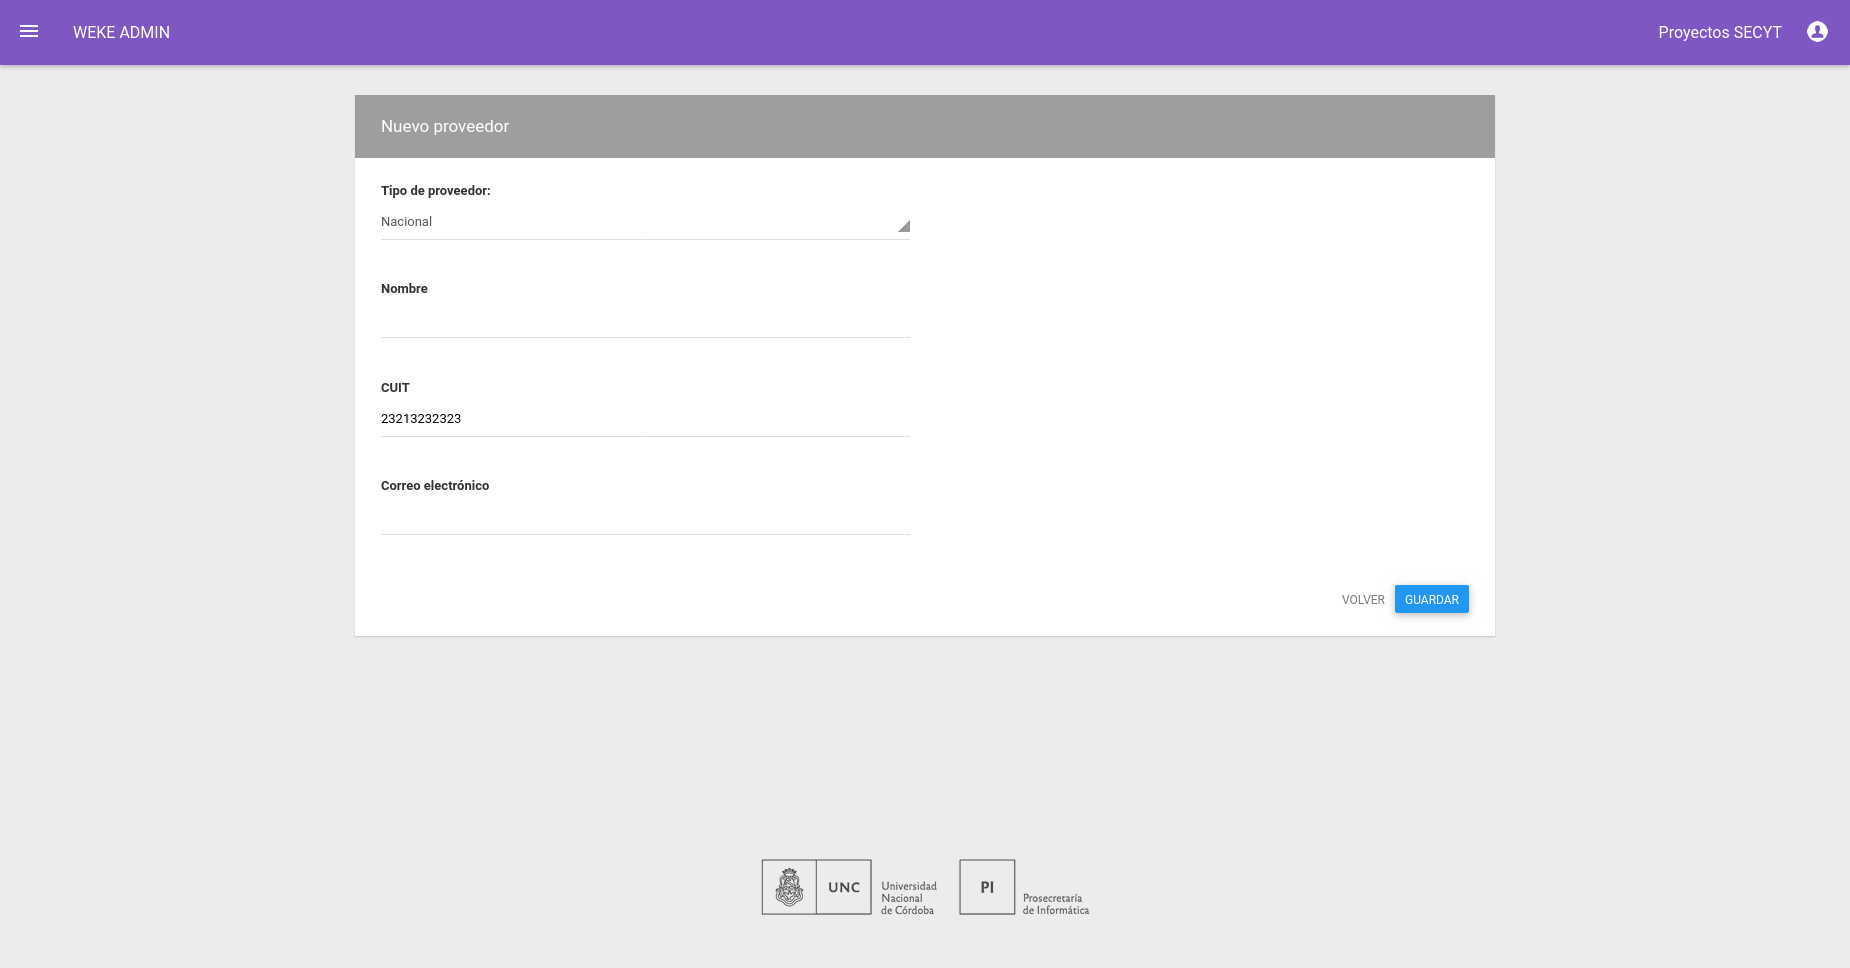The width and height of the screenshot is (1850, 968).
Task: Click the UNC university crest logo
Action: pos(789,887)
